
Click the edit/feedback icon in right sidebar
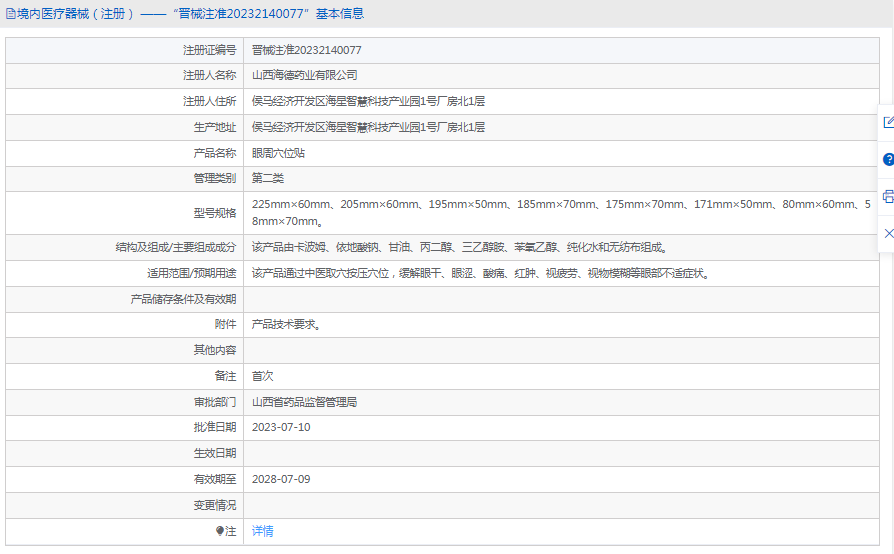click(x=888, y=122)
